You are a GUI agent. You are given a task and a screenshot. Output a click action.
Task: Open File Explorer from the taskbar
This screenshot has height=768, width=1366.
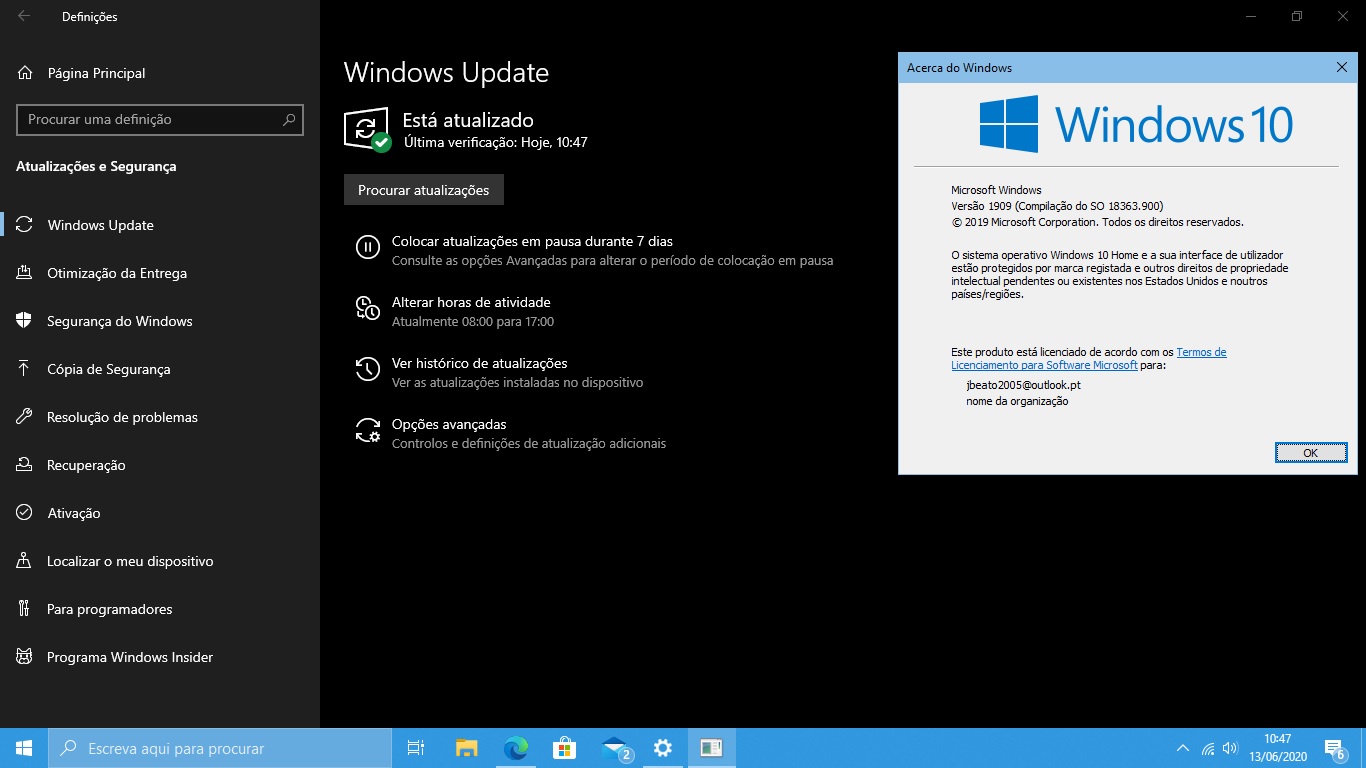pyautogui.click(x=466, y=748)
